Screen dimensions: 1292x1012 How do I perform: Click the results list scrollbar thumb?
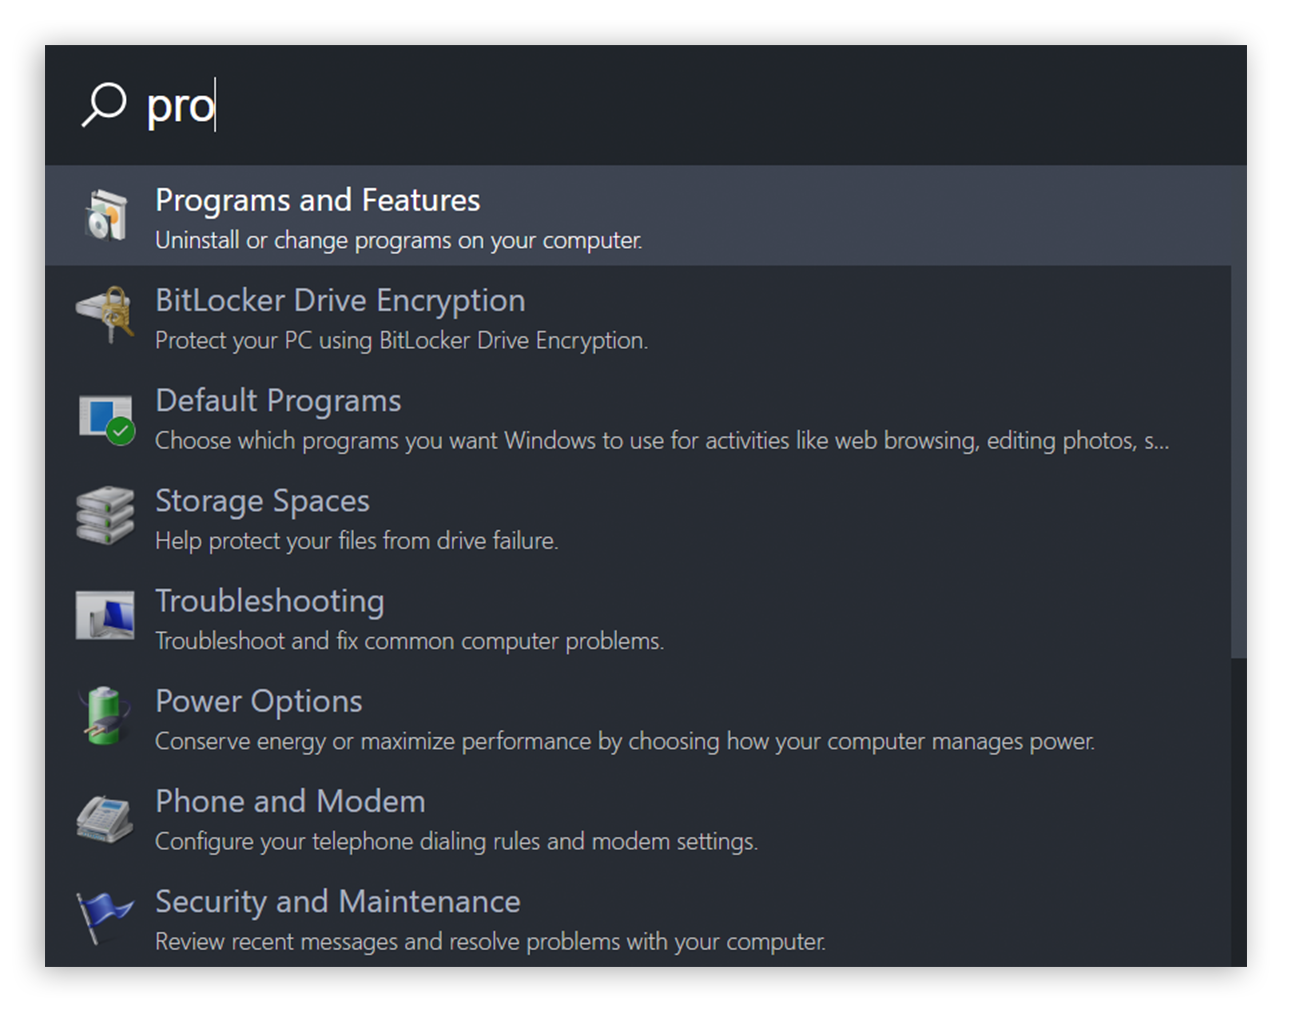pyautogui.click(x=1239, y=412)
